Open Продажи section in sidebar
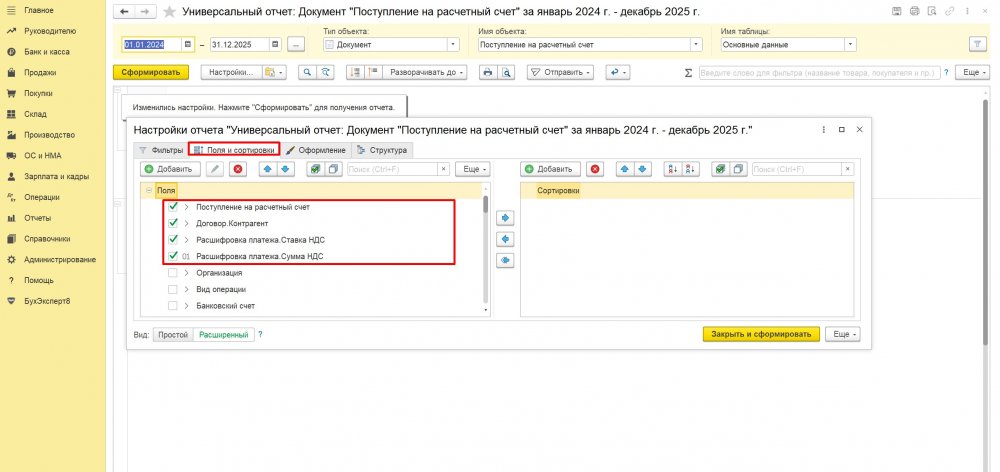Image resolution: width=1000 pixels, height=472 pixels. pyautogui.click(x=40, y=73)
